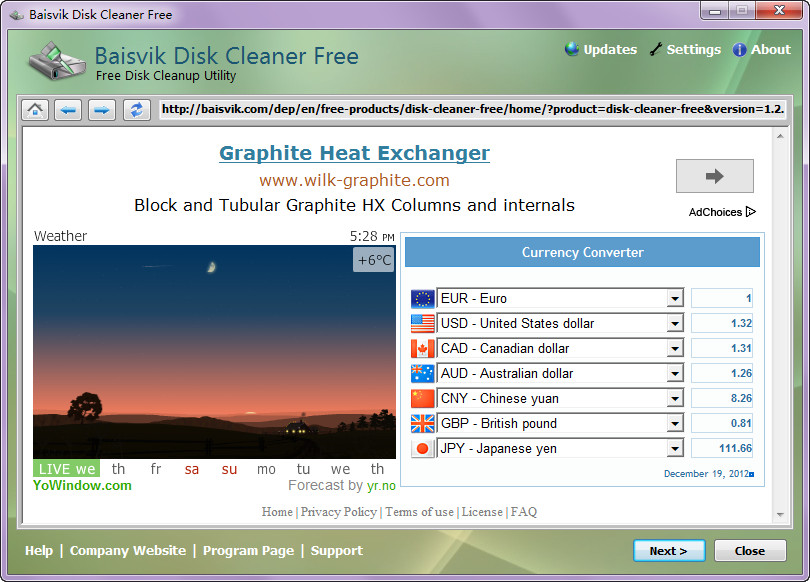The width and height of the screenshot is (810, 582).
Task: Select the 'sa' forecast day
Action: click(x=192, y=469)
